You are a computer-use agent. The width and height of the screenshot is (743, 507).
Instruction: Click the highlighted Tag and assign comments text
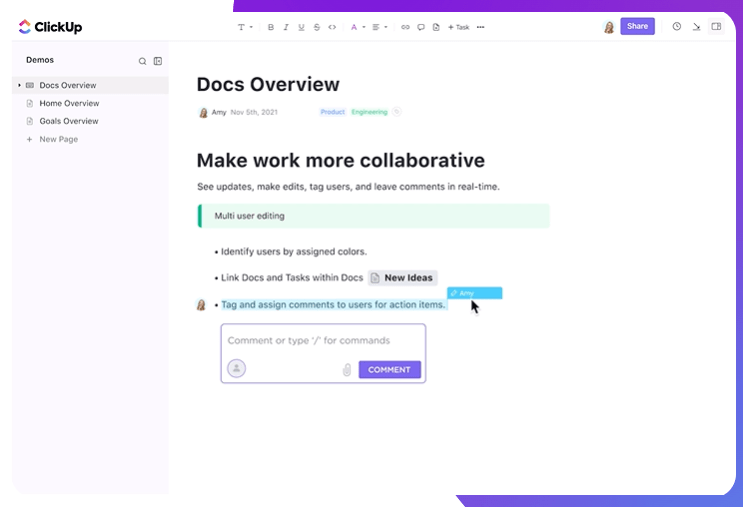point(334,305)
